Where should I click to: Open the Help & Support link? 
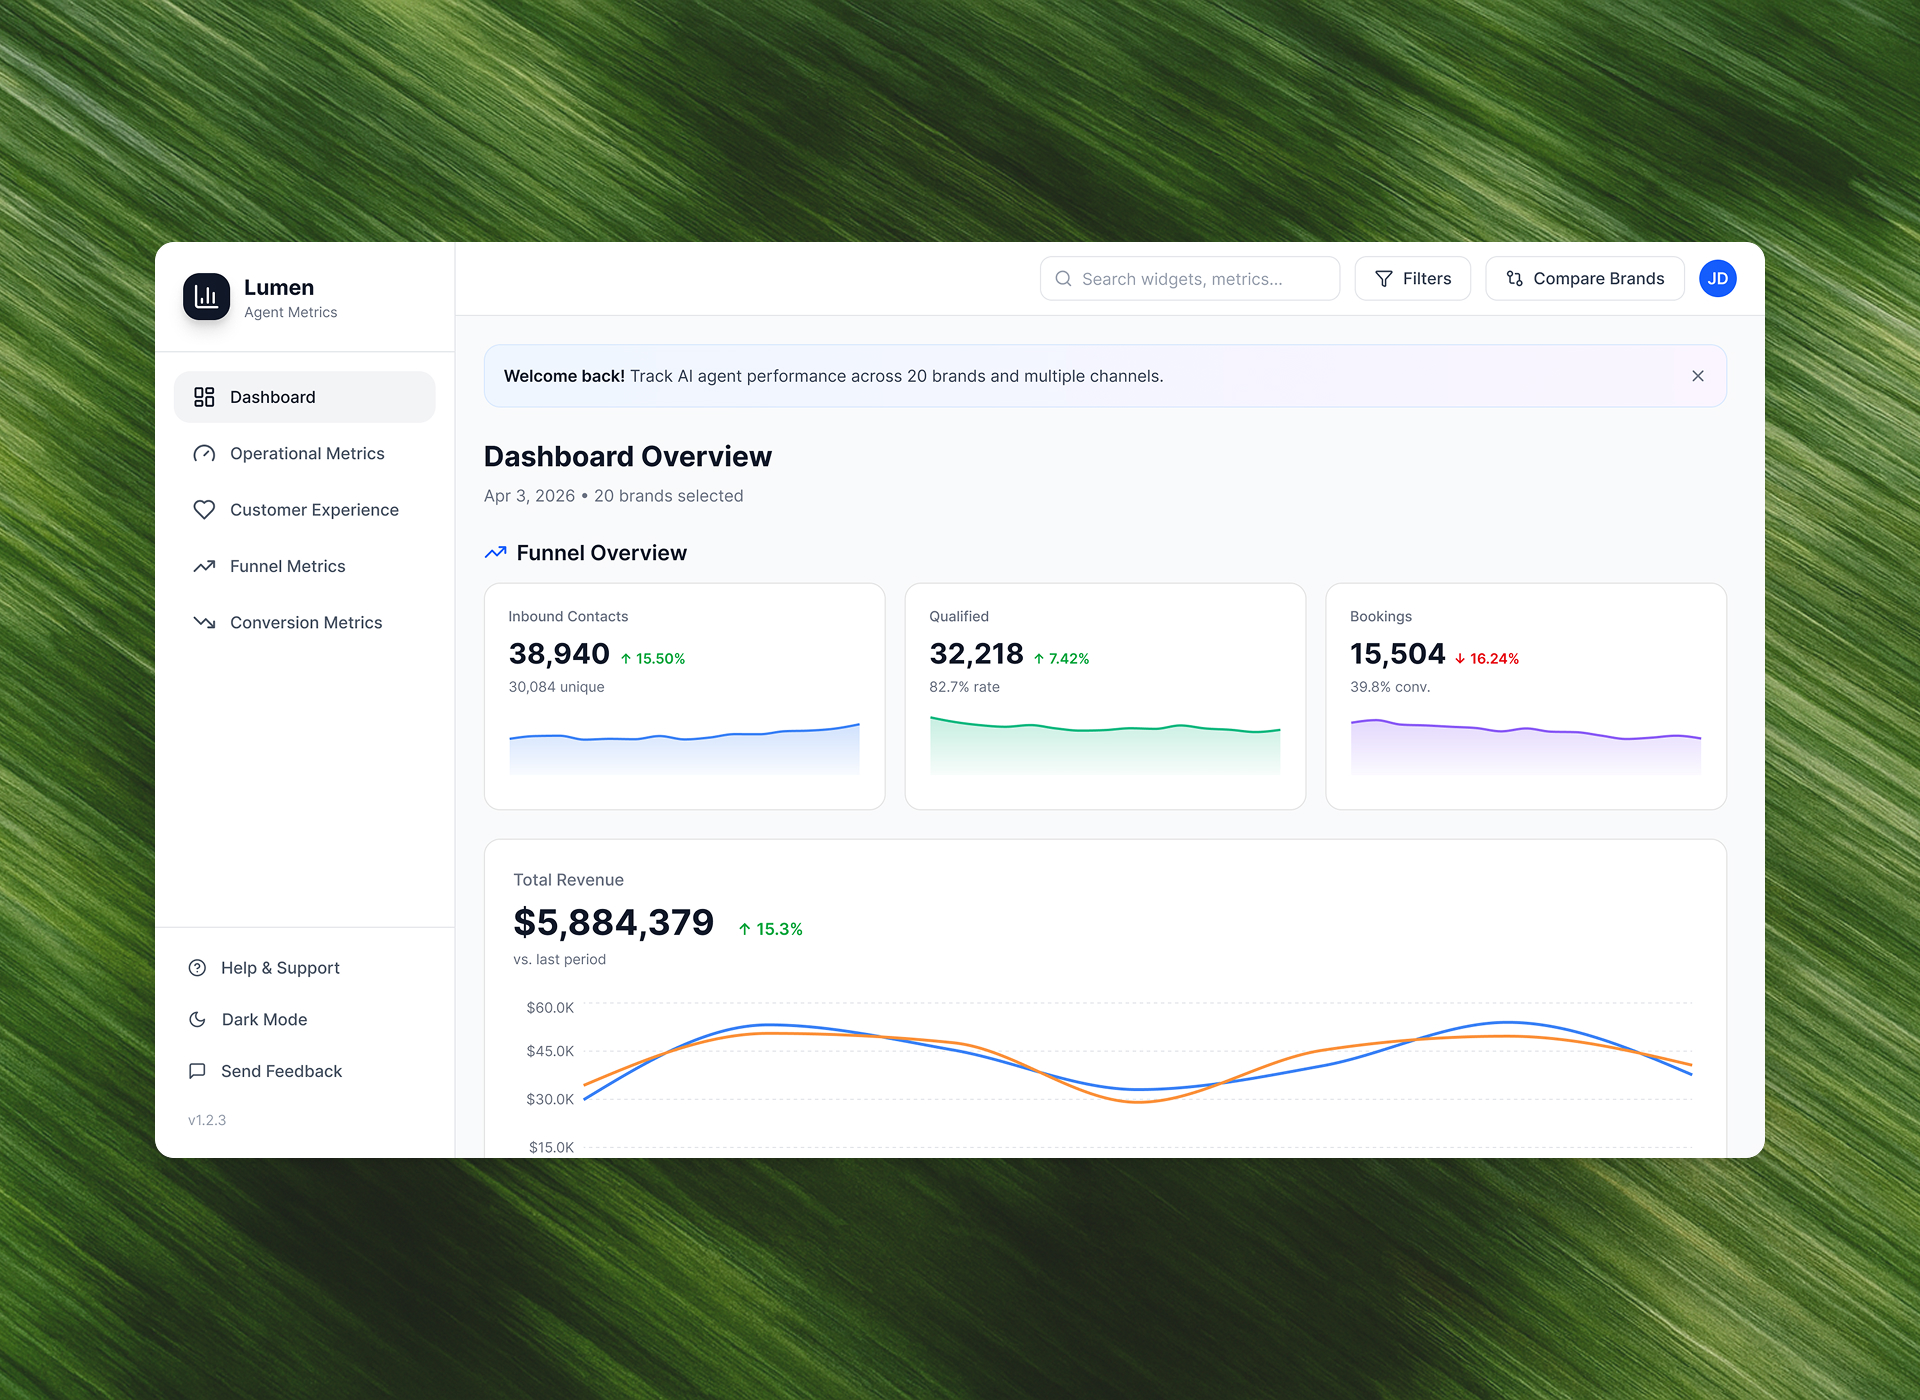pyautogui.click(x=280, y=968)
